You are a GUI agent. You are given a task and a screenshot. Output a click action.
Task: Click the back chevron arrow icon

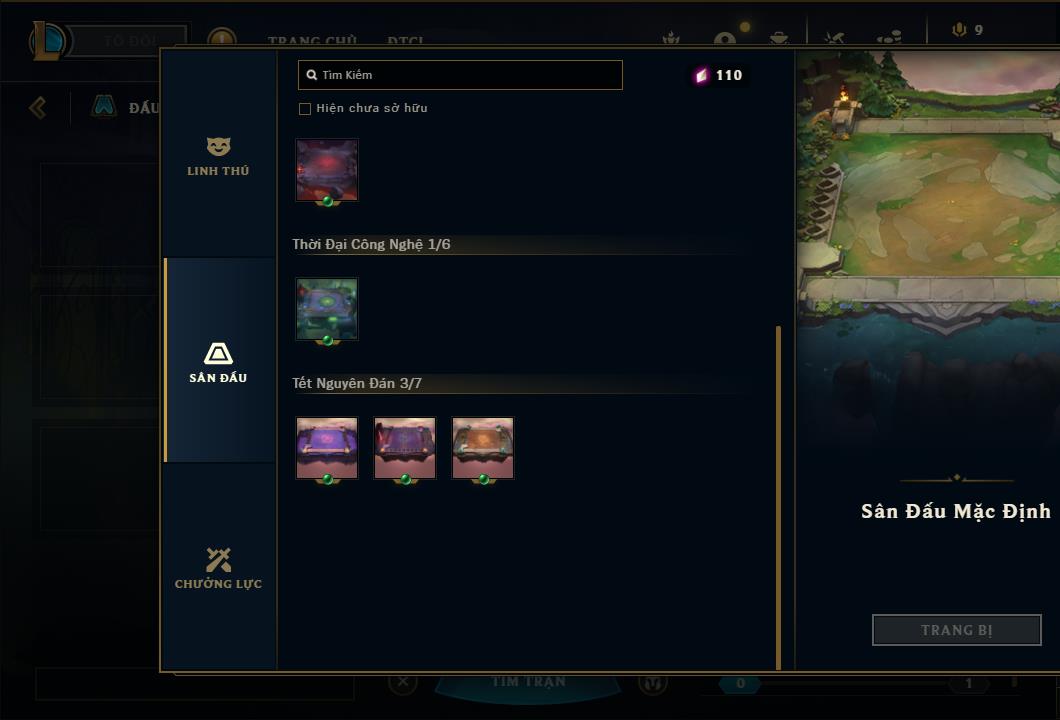(x=38, y=107)
